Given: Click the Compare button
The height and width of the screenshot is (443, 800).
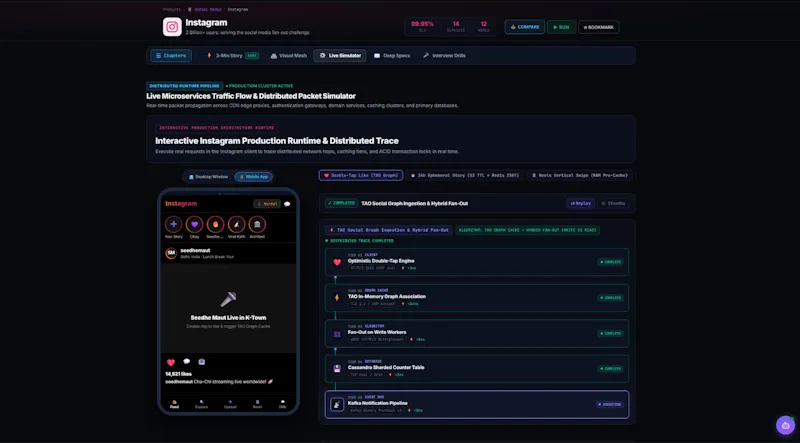Looking at the screenshot, I should click(x=524, y=27).
